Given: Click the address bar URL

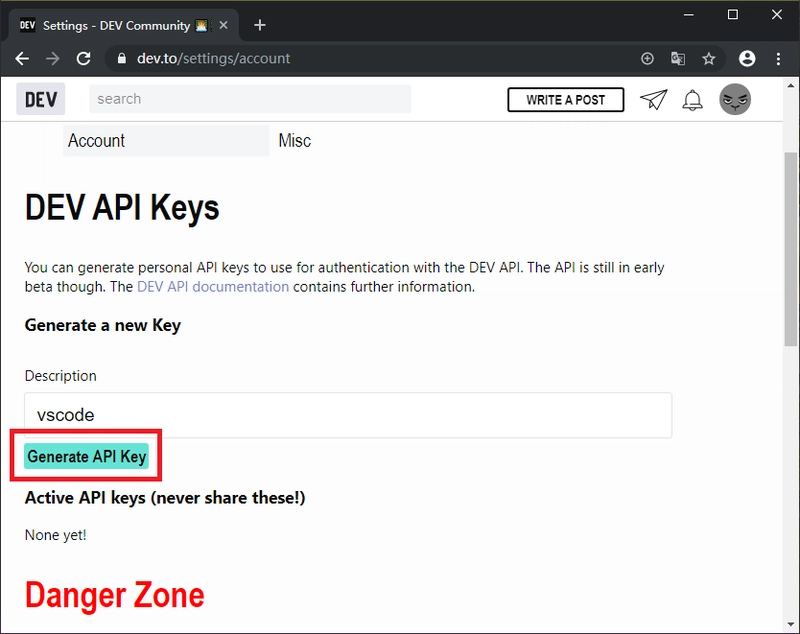Looking at the screenshot, I should [x=213, y=59].
